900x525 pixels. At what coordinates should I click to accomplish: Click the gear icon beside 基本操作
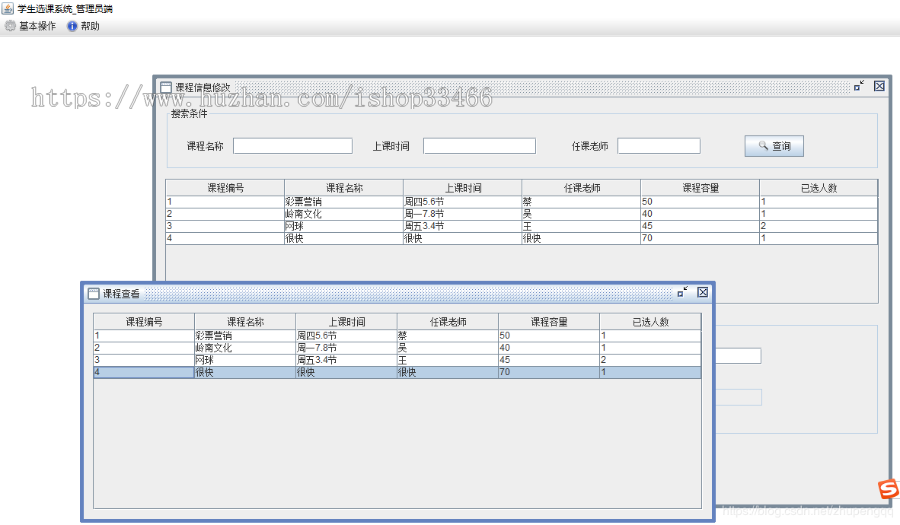click(10, 26)
